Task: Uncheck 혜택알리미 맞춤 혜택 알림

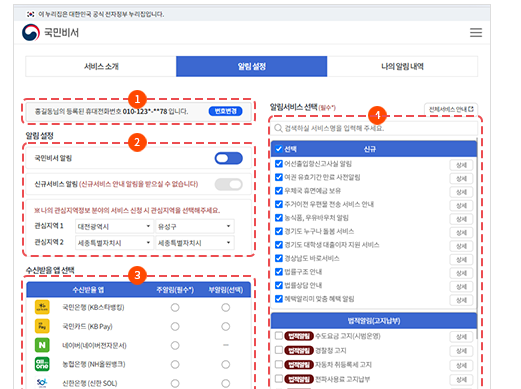Action: [x=279, y=299]
